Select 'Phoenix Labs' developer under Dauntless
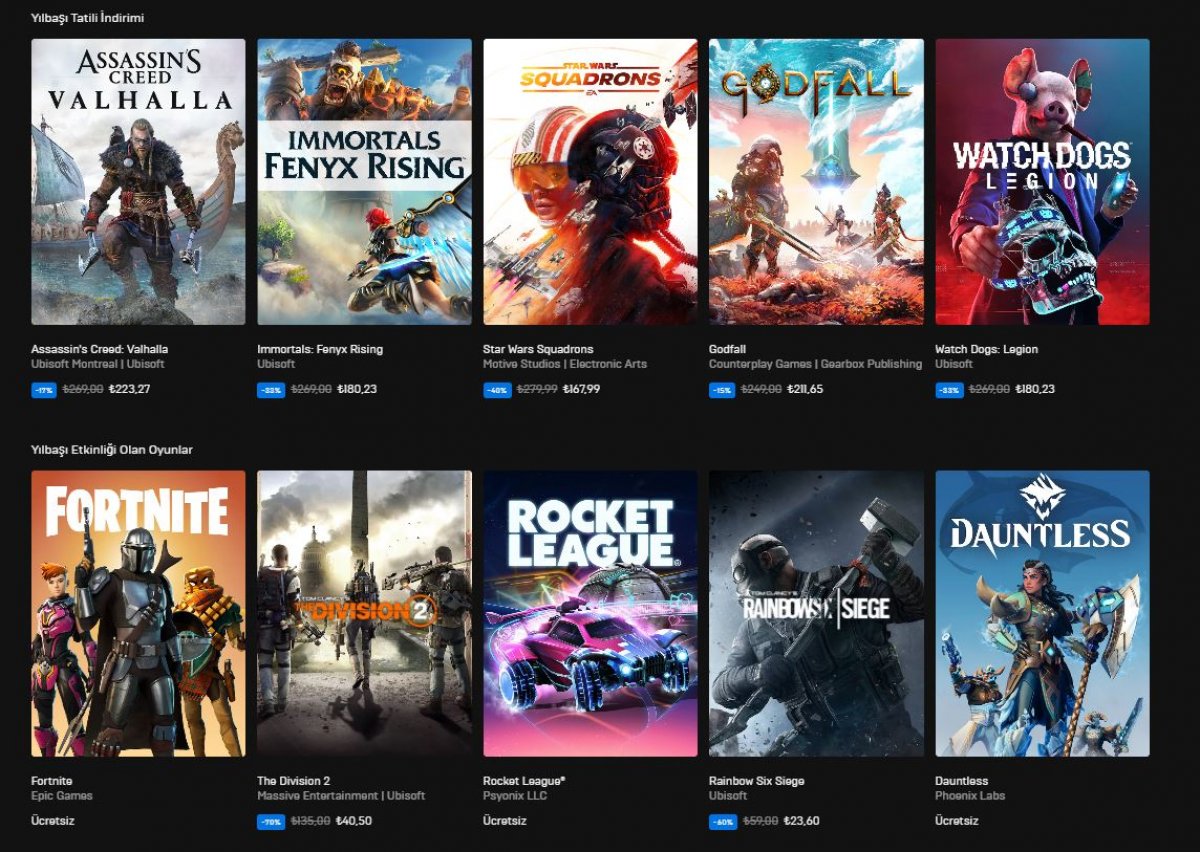 pos(970,796)
